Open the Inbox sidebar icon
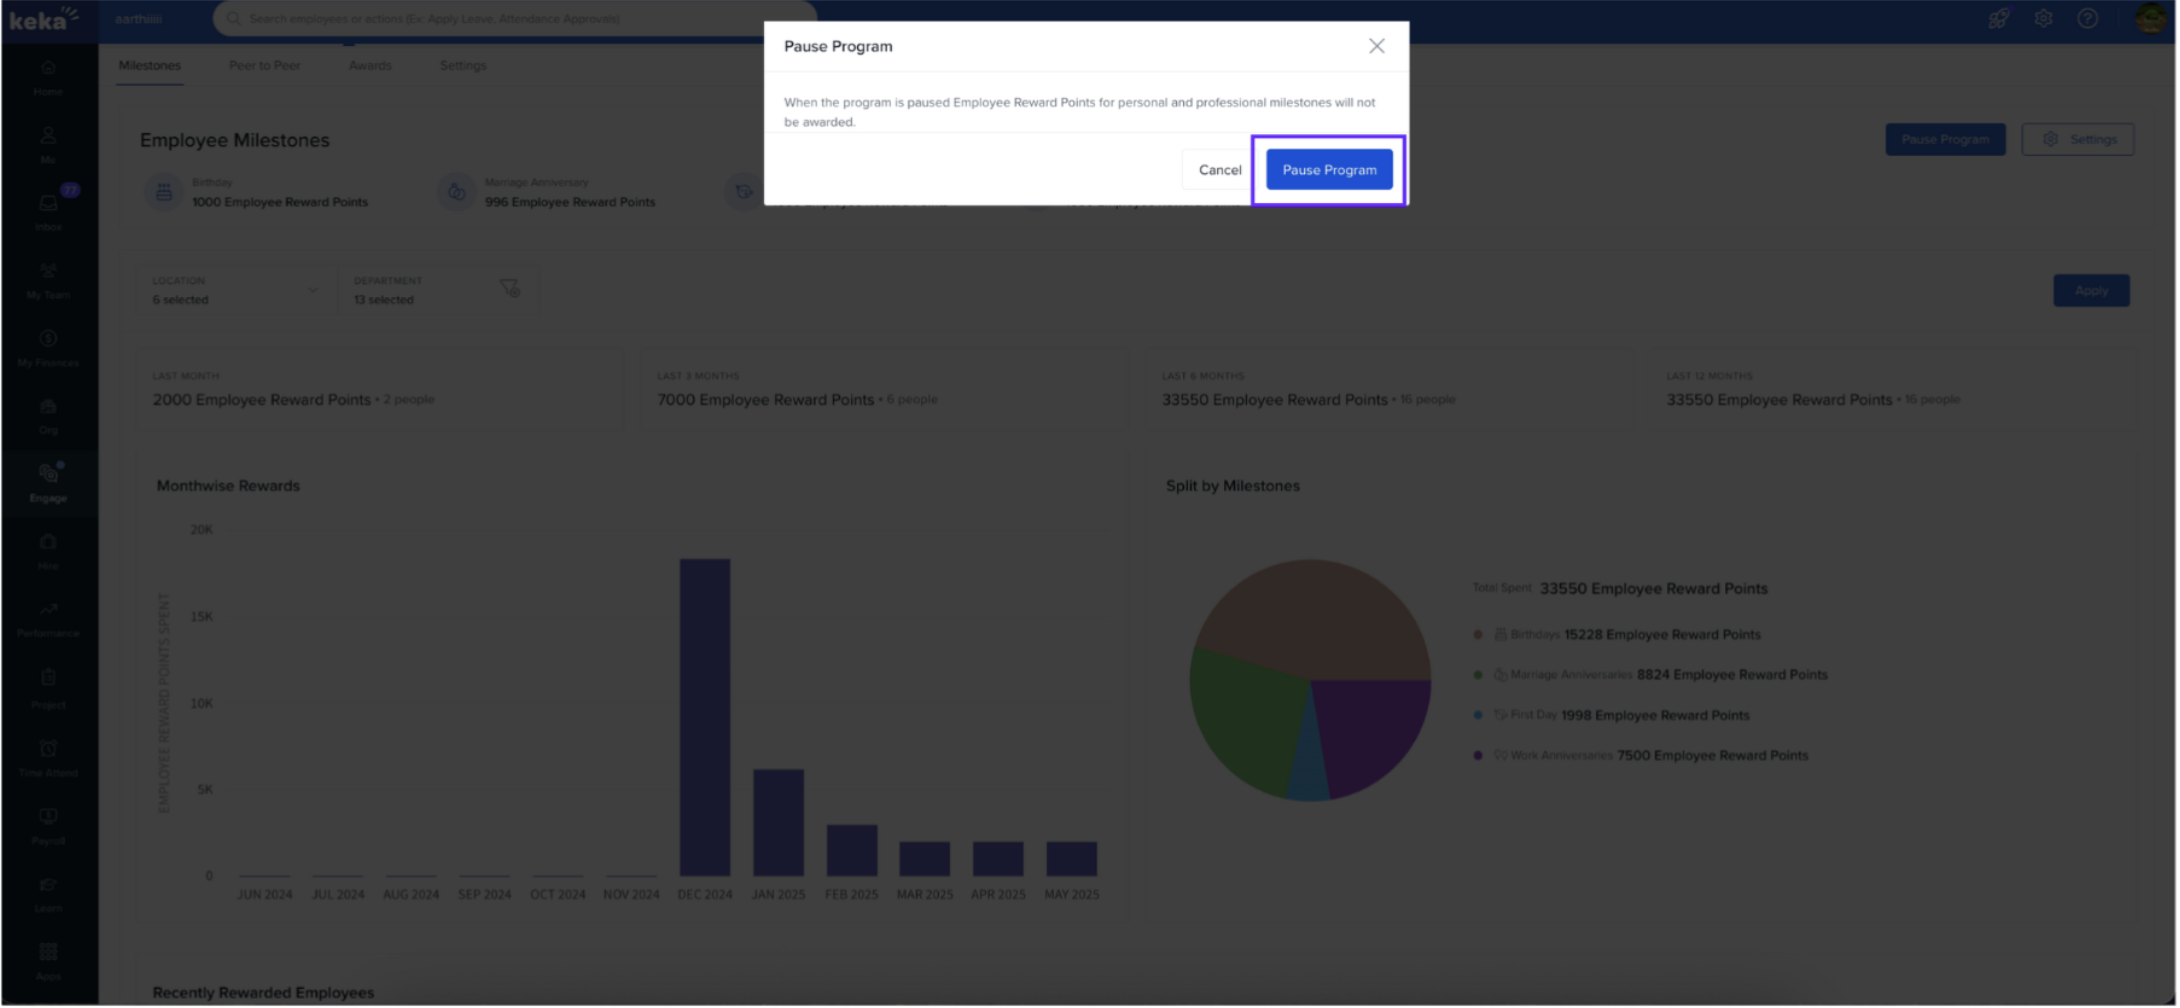This screenshot has width=2180, height=1008. point(48,210)
